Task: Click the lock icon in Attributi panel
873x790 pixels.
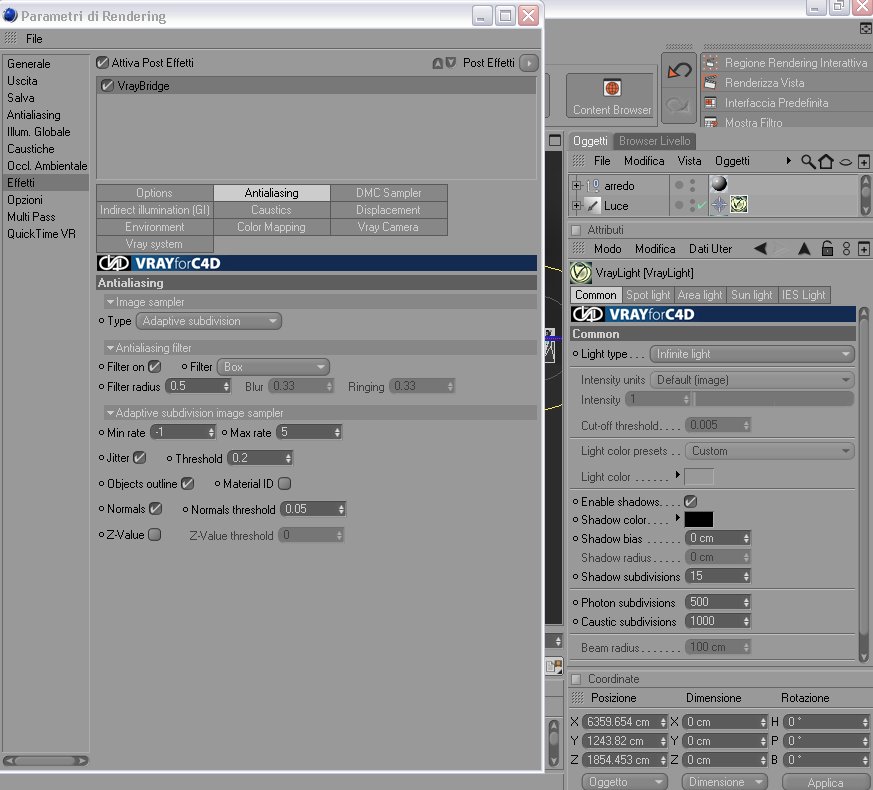Action: pos(827,248)
